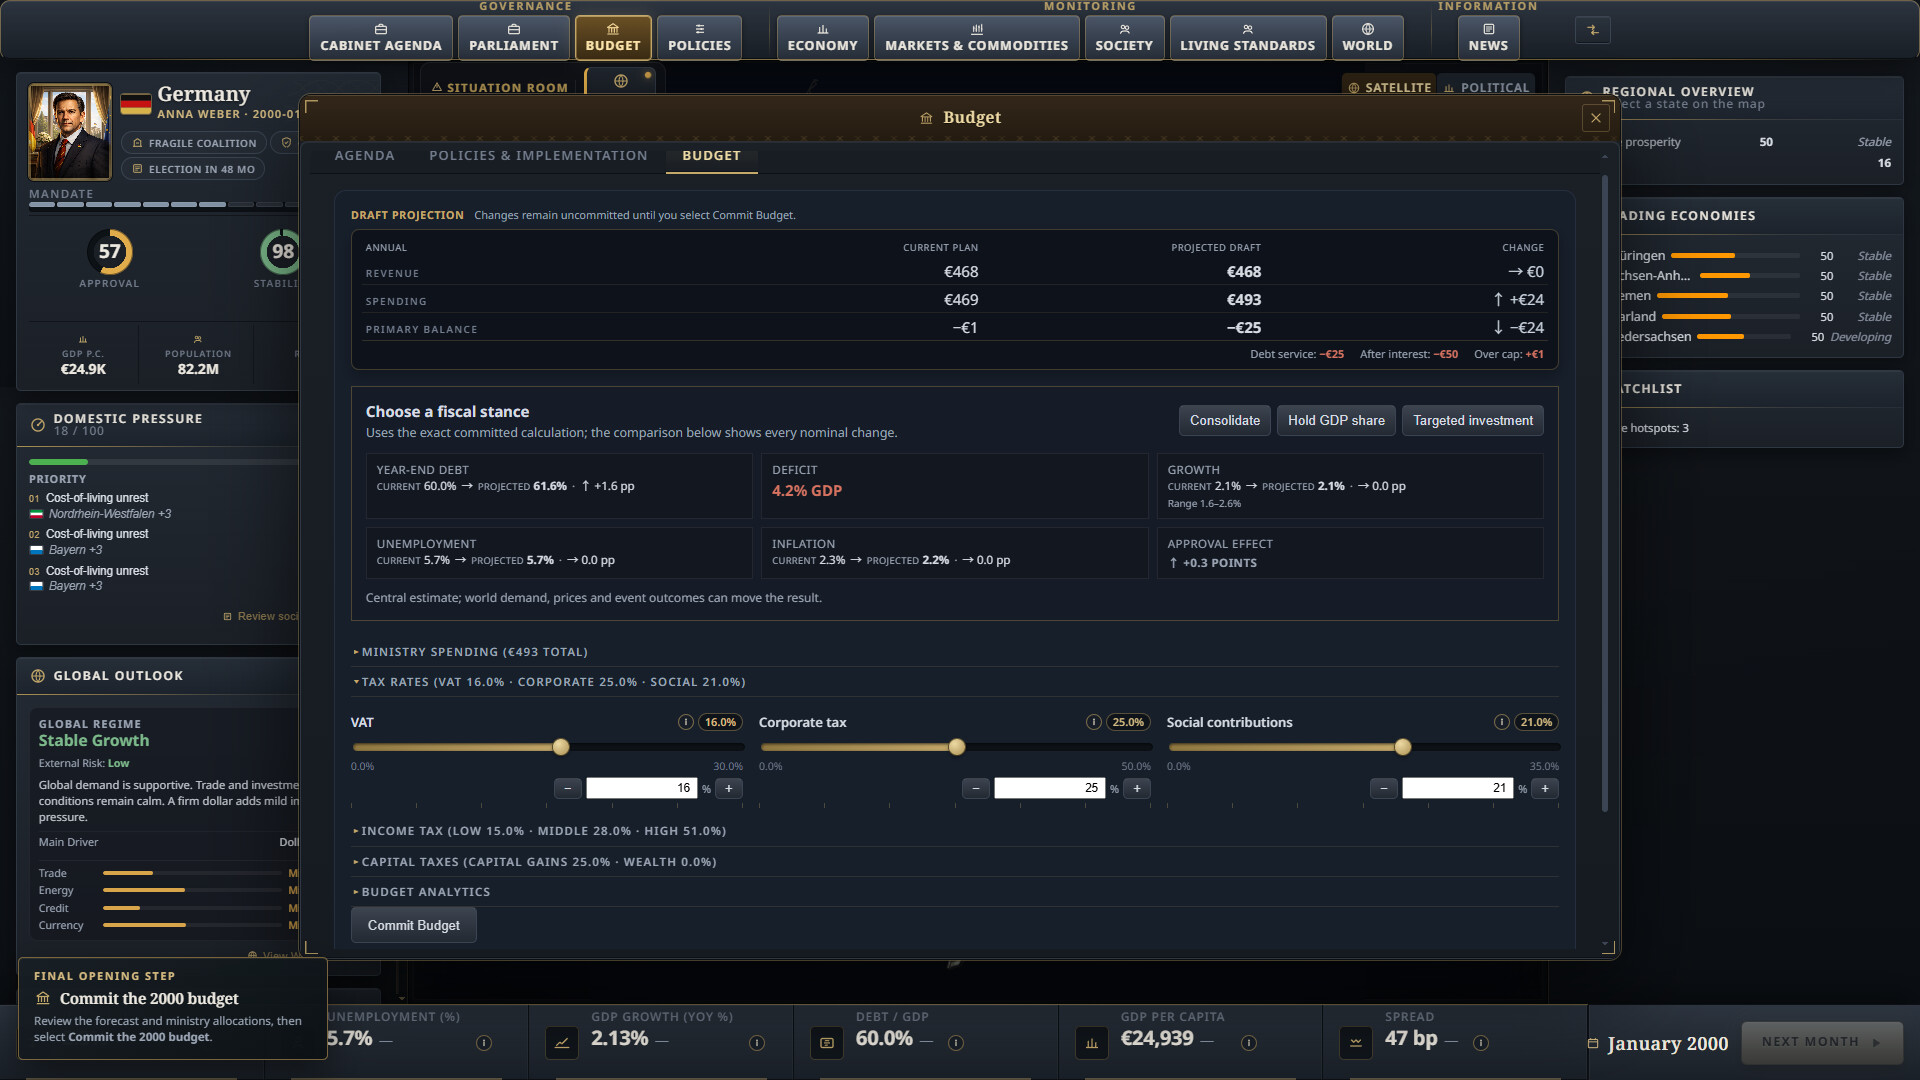Select Hold GDP share stance
Image resolution: width=1920 pixels, height=1080 pixels.
pyautogui.click(x=1336, y=421)
